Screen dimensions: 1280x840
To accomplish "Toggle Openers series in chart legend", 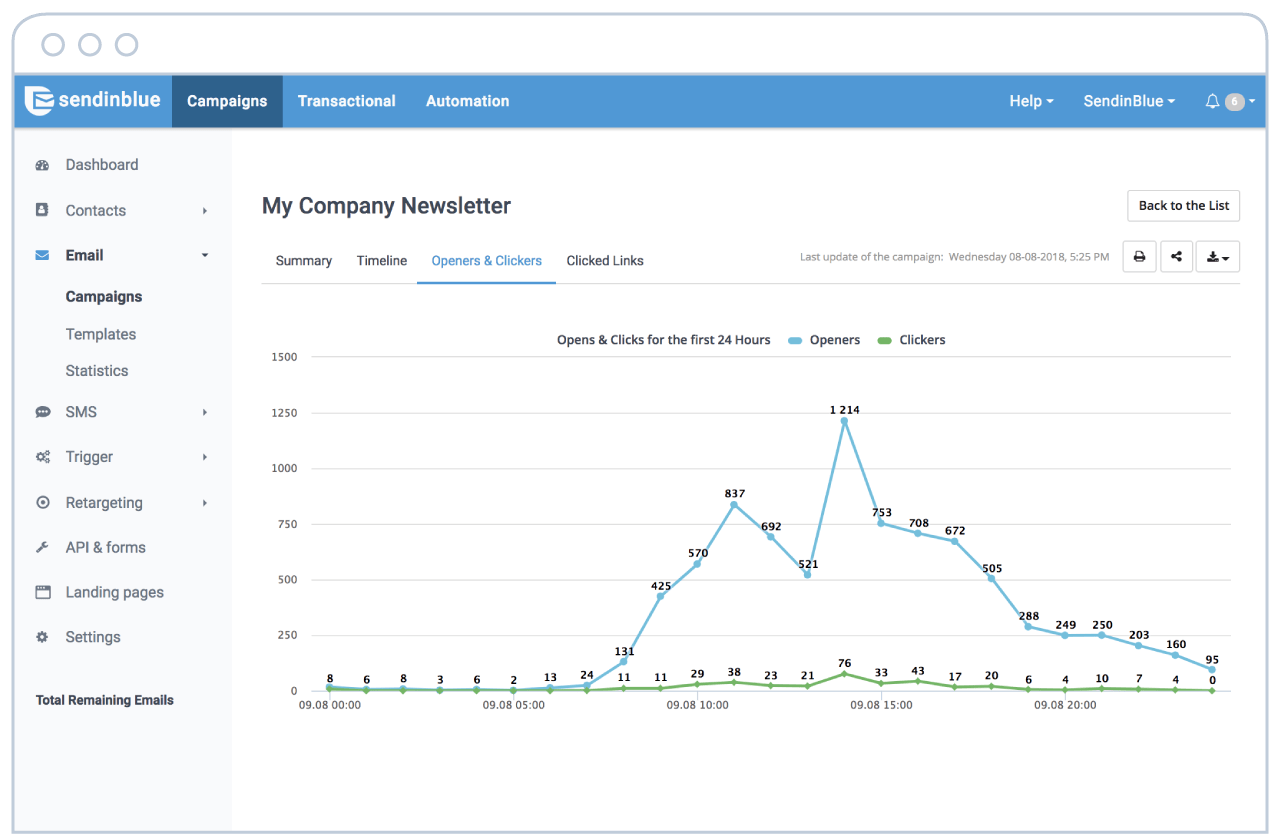I will click(824, 340).
